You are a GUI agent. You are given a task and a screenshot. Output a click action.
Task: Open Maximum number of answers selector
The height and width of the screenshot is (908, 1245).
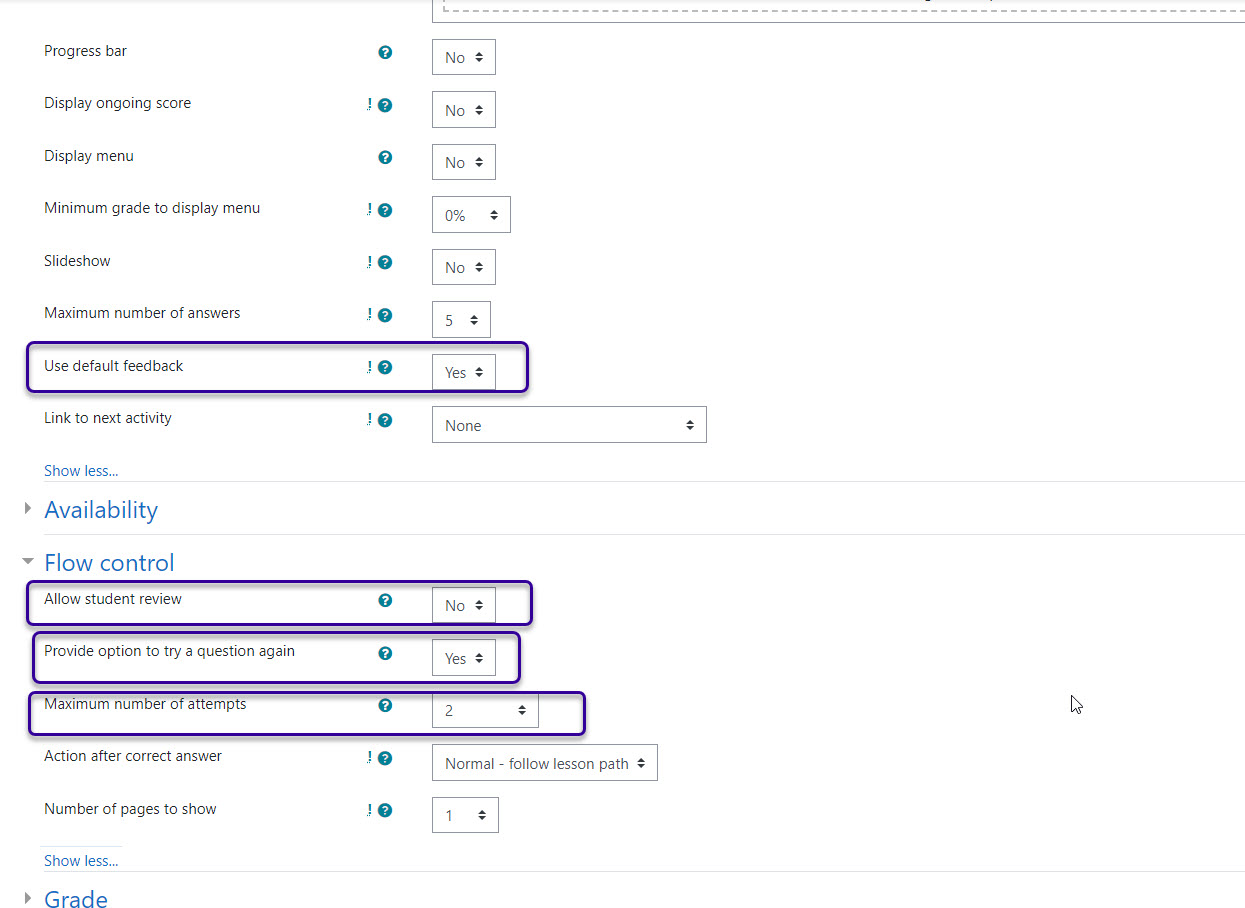pos(461,320)
